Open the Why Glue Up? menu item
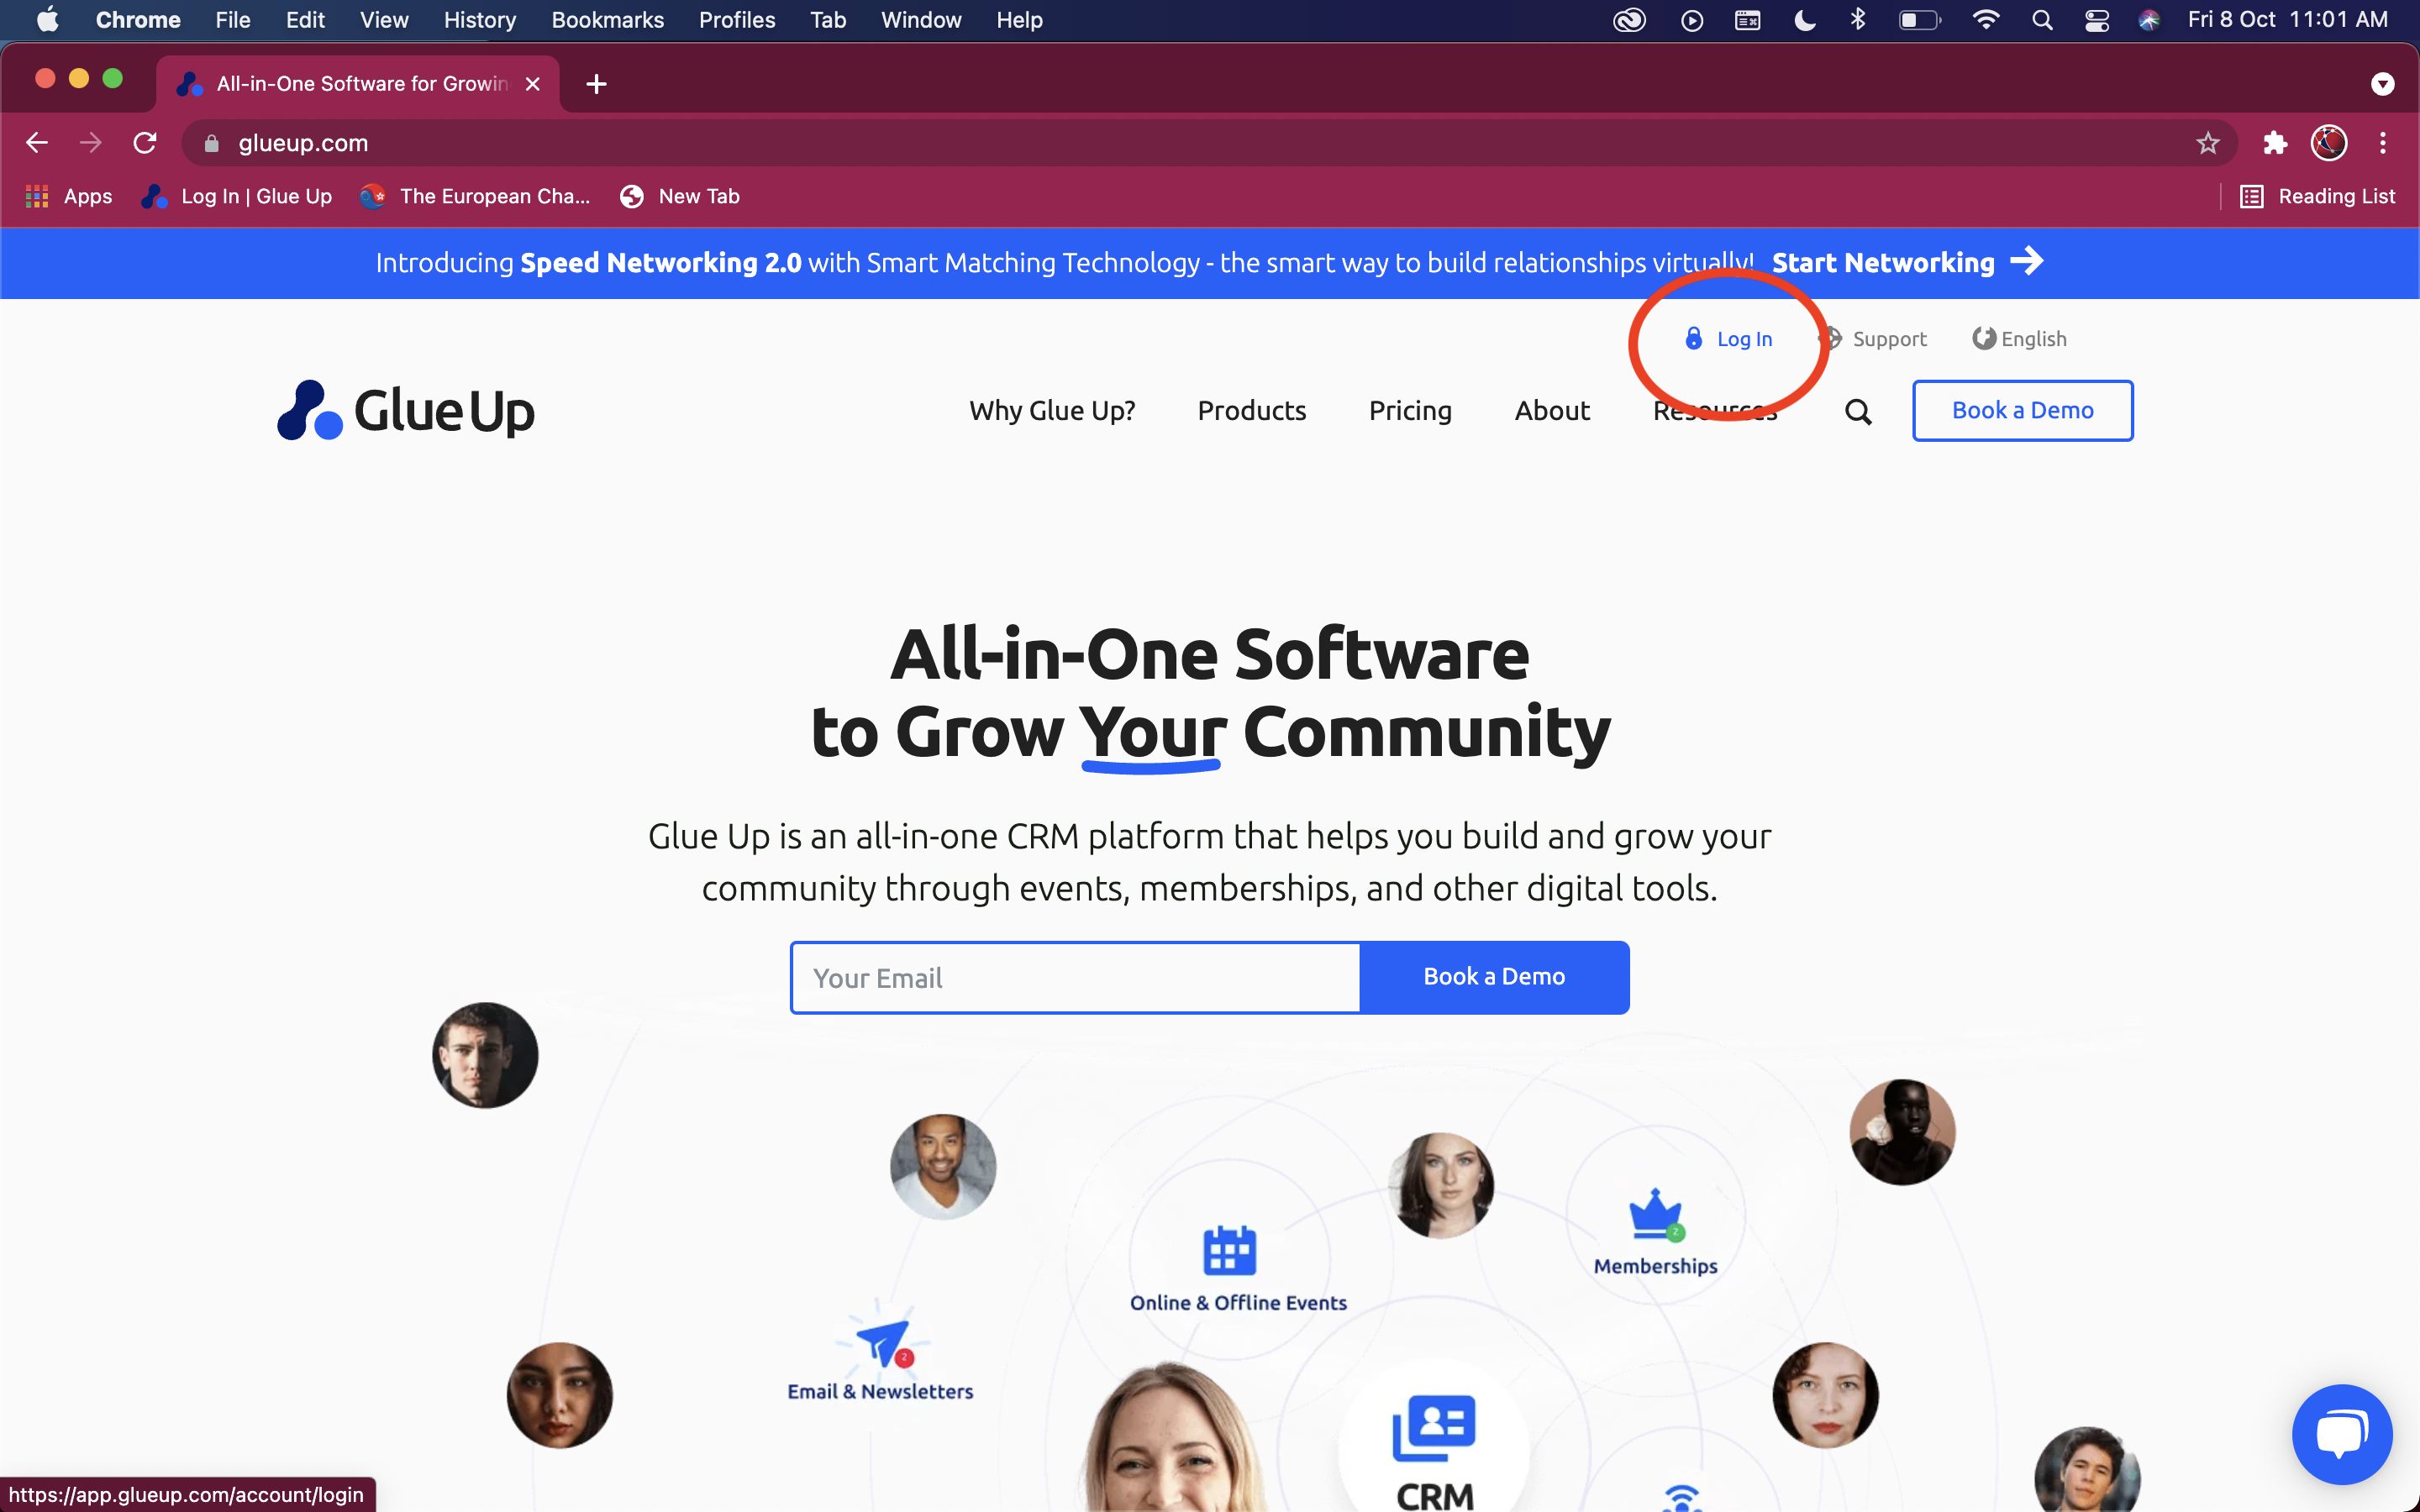Image resolution: width=2420 pixels, height=1512 pixels. pyautogui.click(x=1052, y=409)
